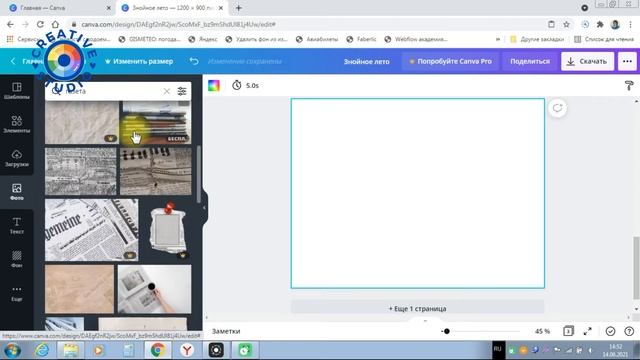Click the blank white canvas page

click(x=418, y=193)
